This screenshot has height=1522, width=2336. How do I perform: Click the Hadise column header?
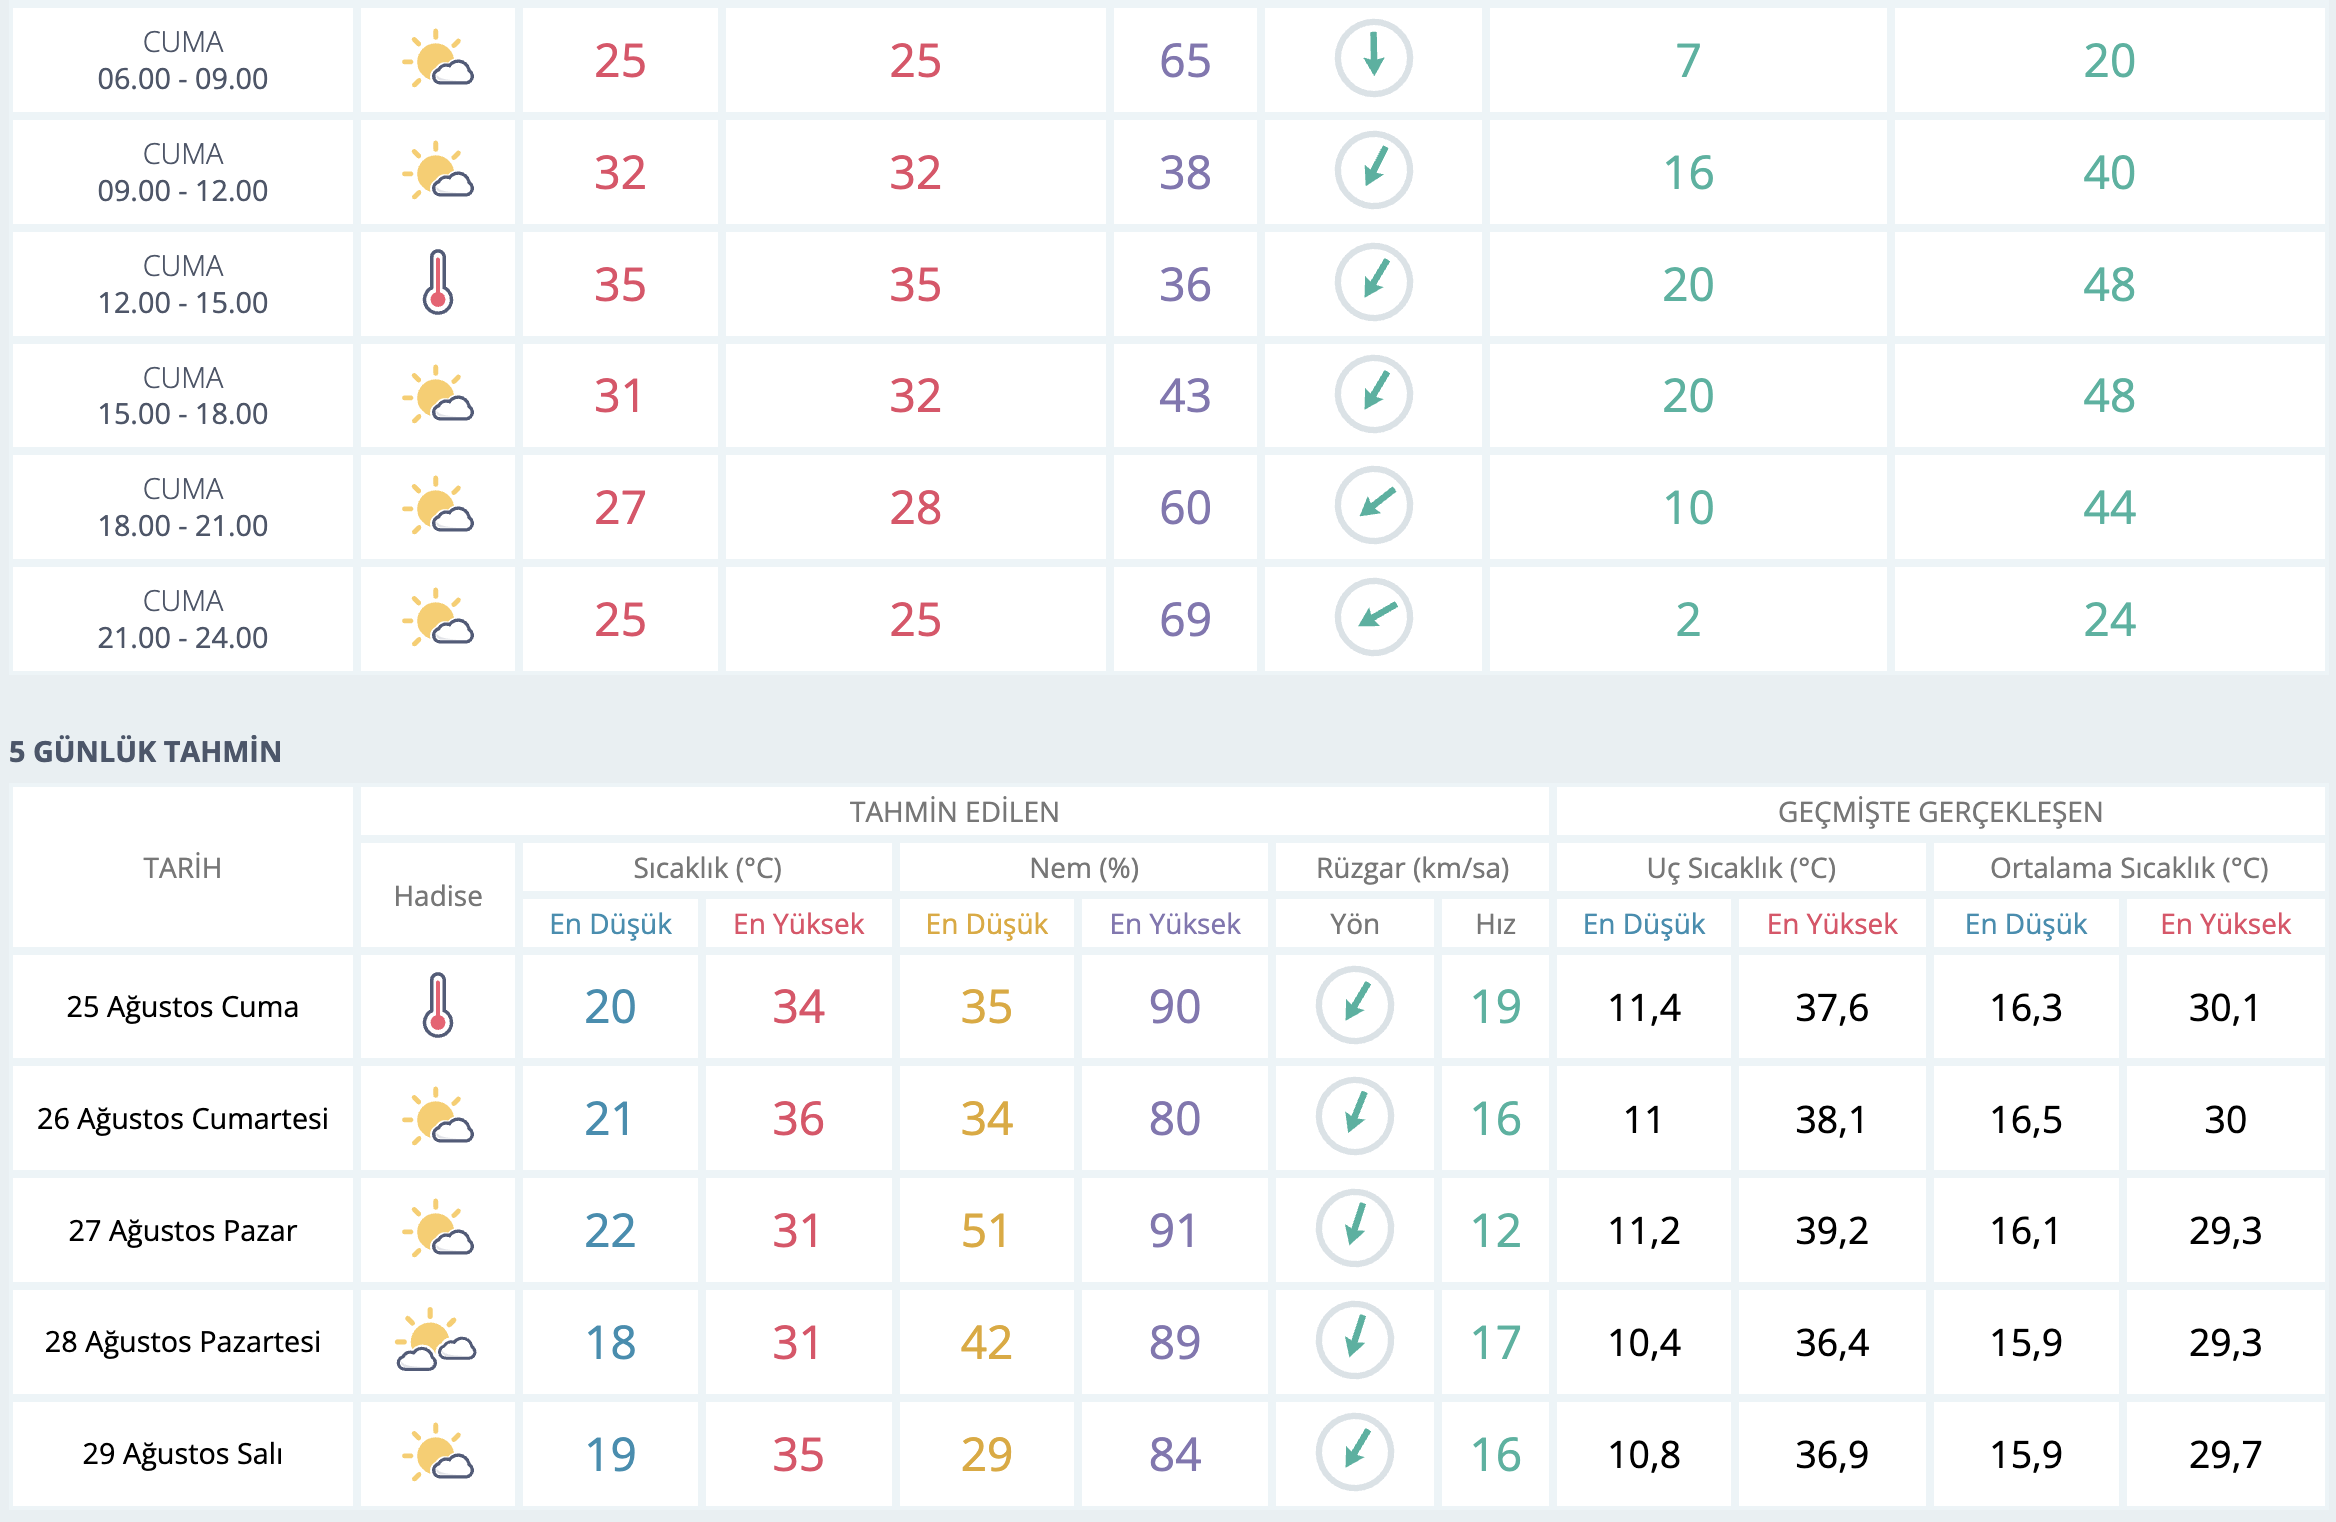click(437, 895)
